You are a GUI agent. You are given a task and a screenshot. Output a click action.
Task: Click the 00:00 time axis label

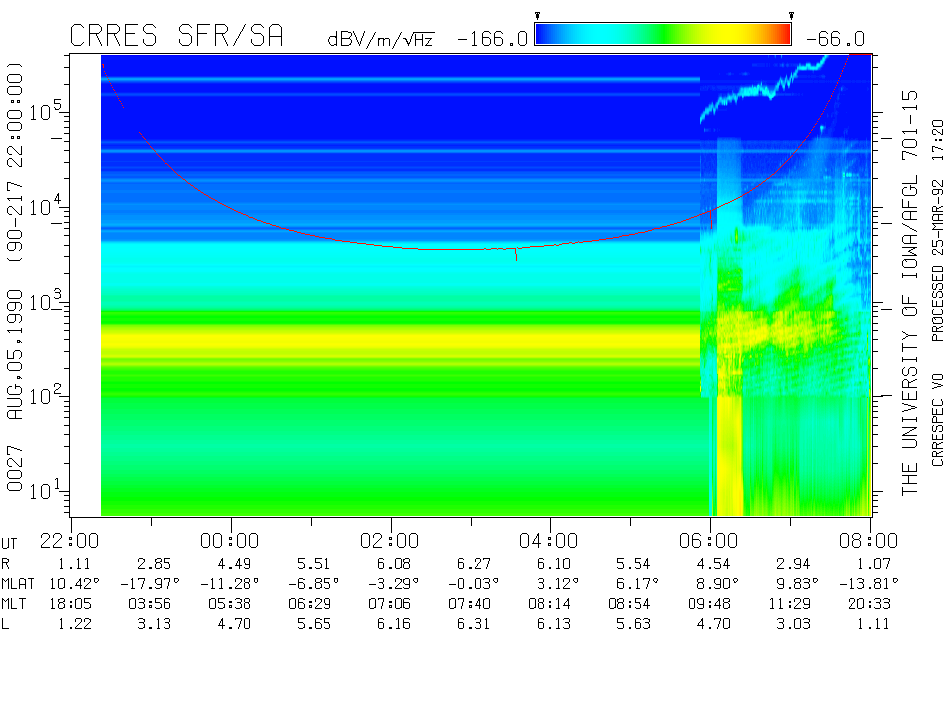(x=231, y=541)
